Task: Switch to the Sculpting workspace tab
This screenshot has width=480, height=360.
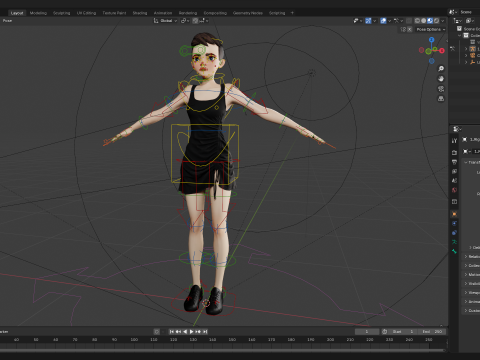Action: point(62,13)
